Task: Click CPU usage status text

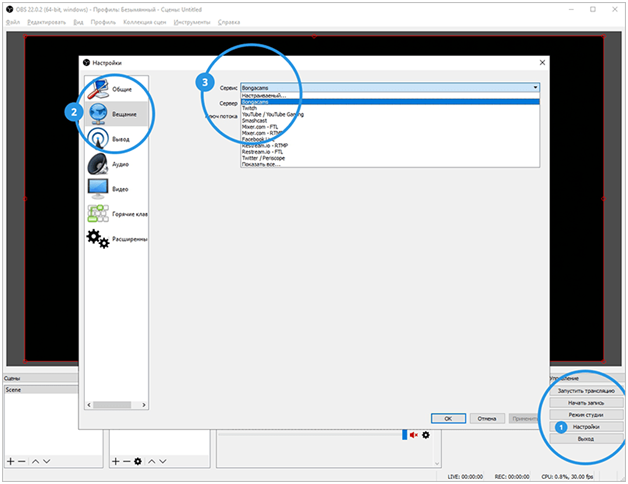Action: pyautogui.click(x=567, y=476)
